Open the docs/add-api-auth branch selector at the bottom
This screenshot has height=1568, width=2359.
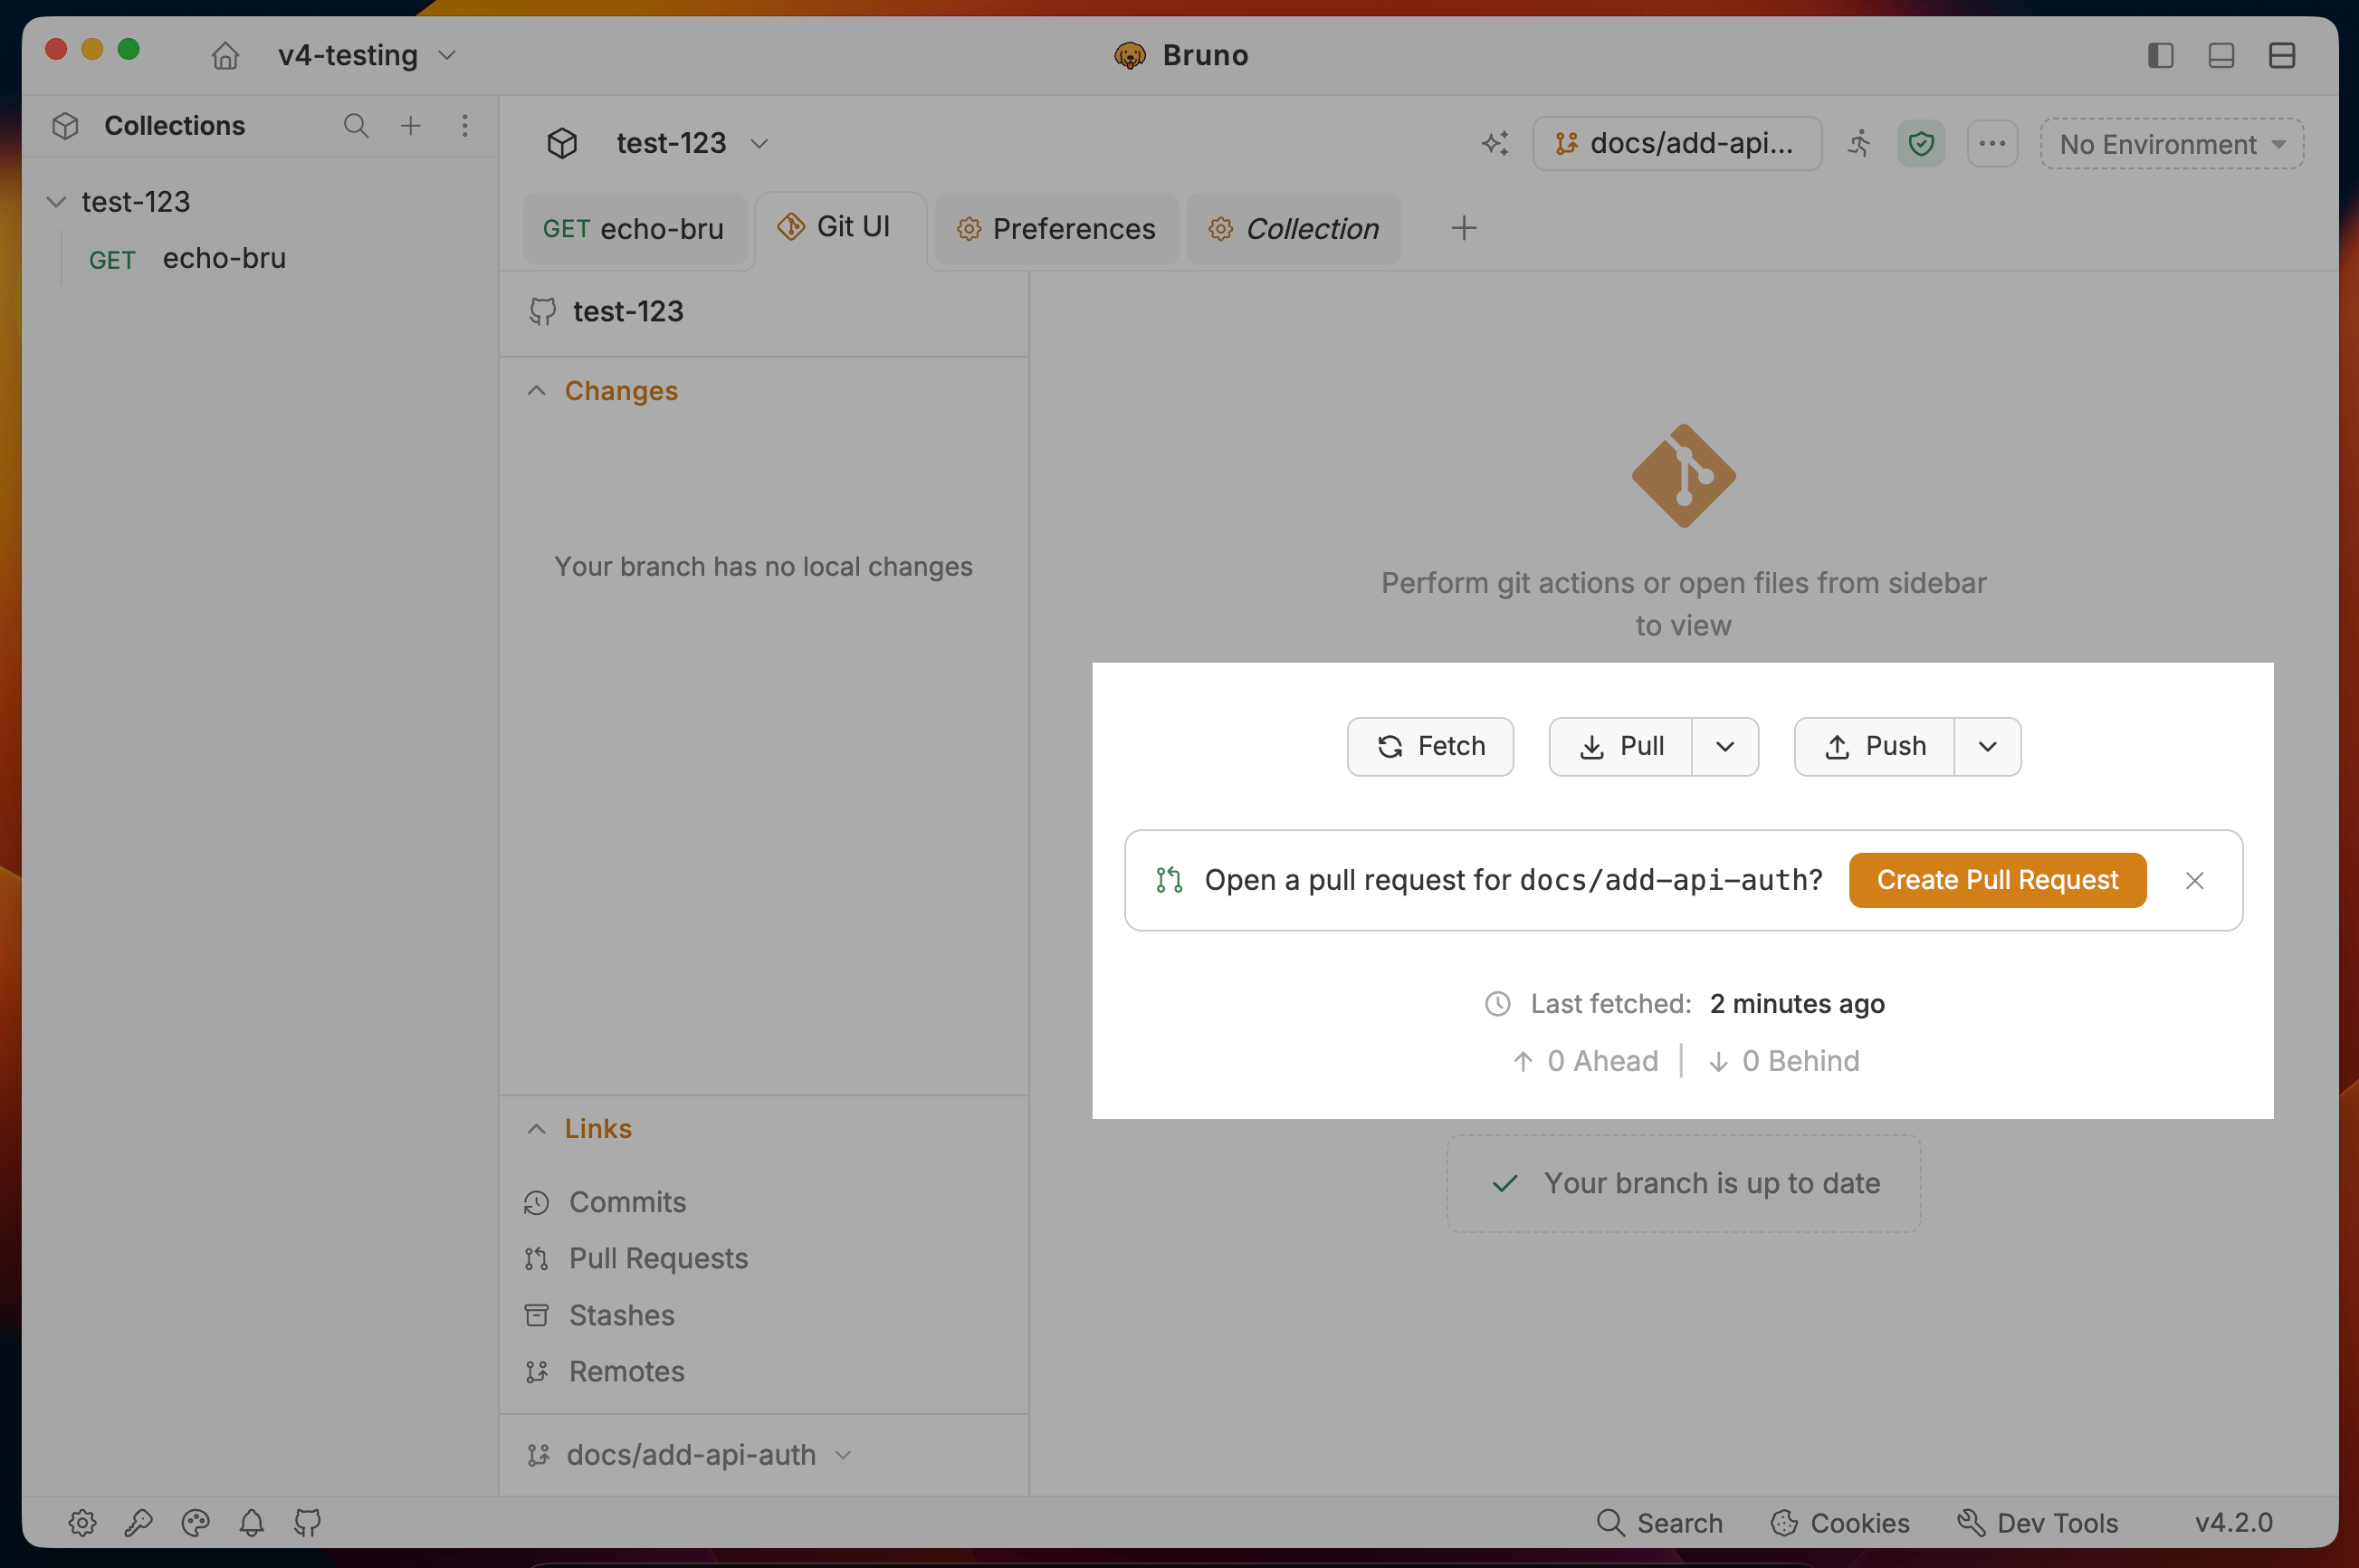click(x=690, y=1455)
